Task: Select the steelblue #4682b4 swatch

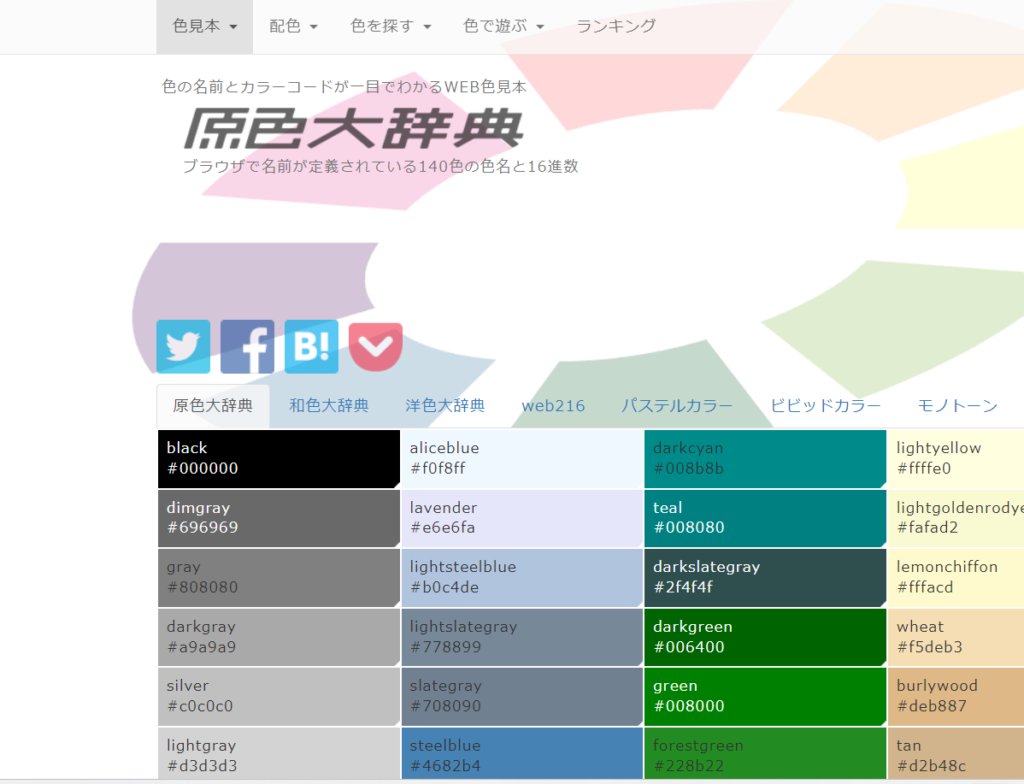Action: click(x=520, y=755)
